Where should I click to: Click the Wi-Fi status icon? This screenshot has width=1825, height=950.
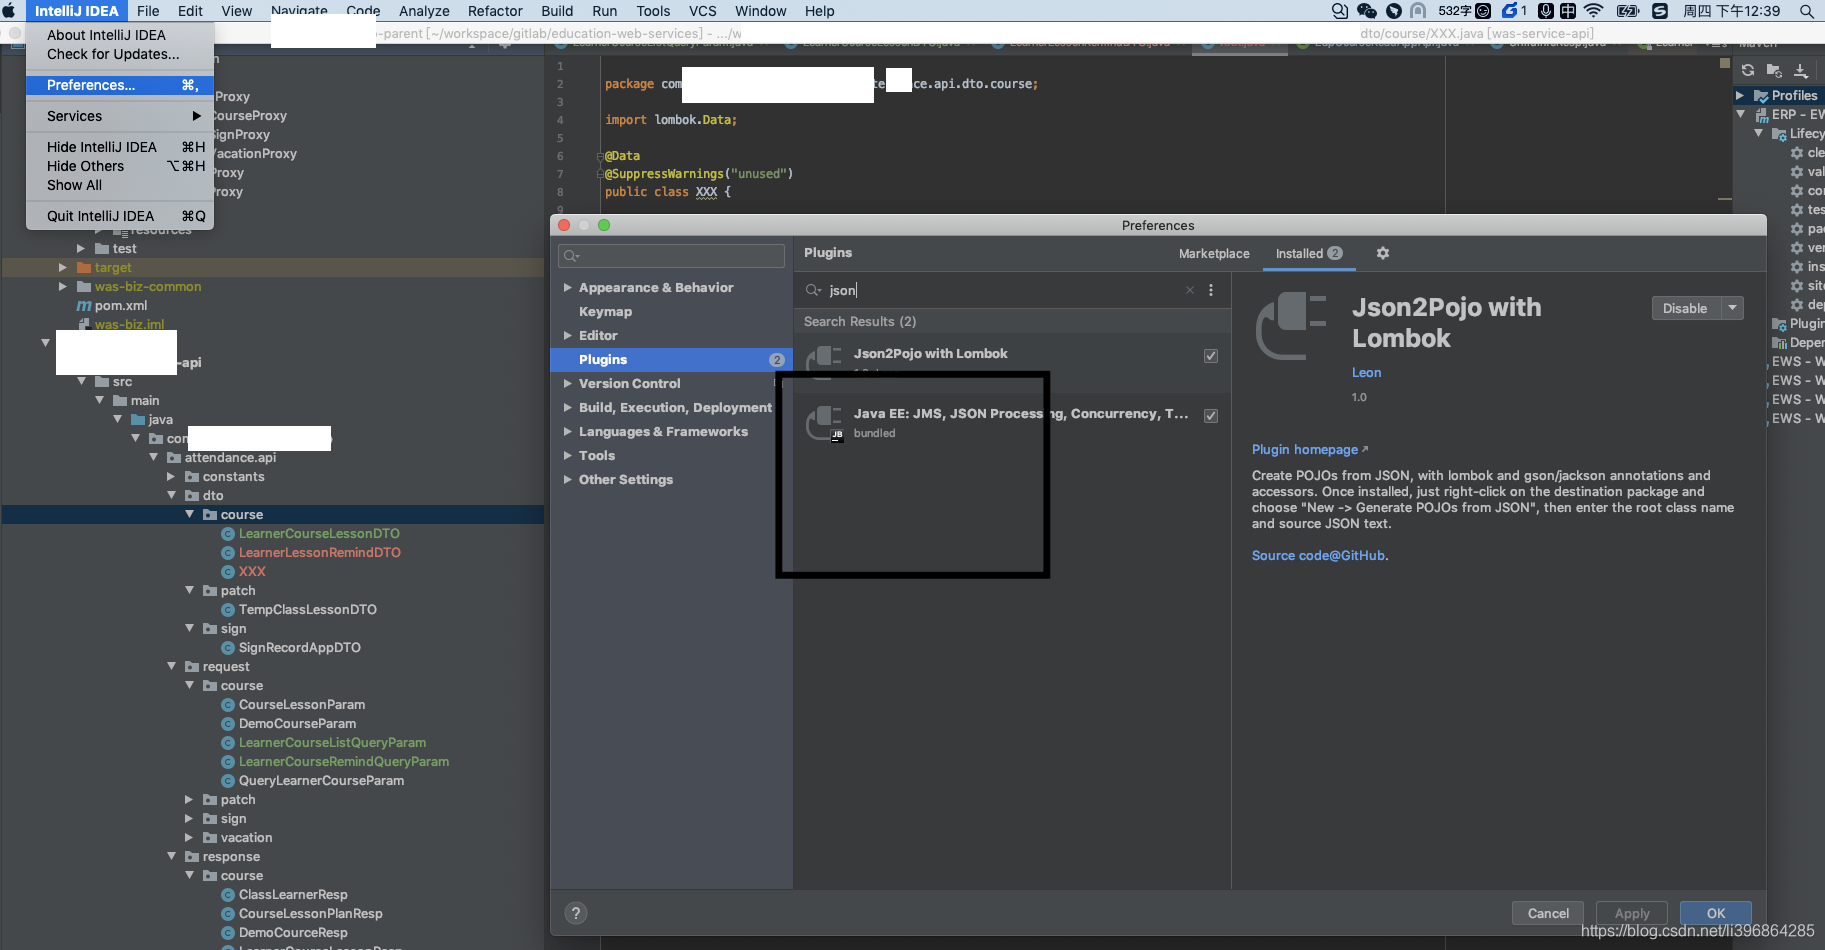point(1594,11)
